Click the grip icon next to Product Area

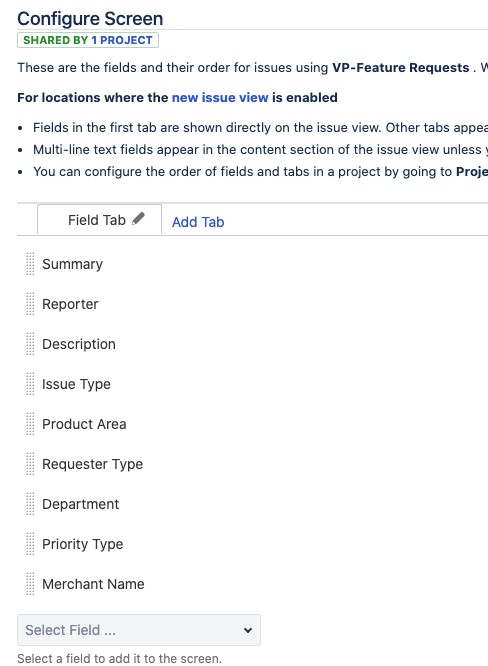(x=30, y=423)
